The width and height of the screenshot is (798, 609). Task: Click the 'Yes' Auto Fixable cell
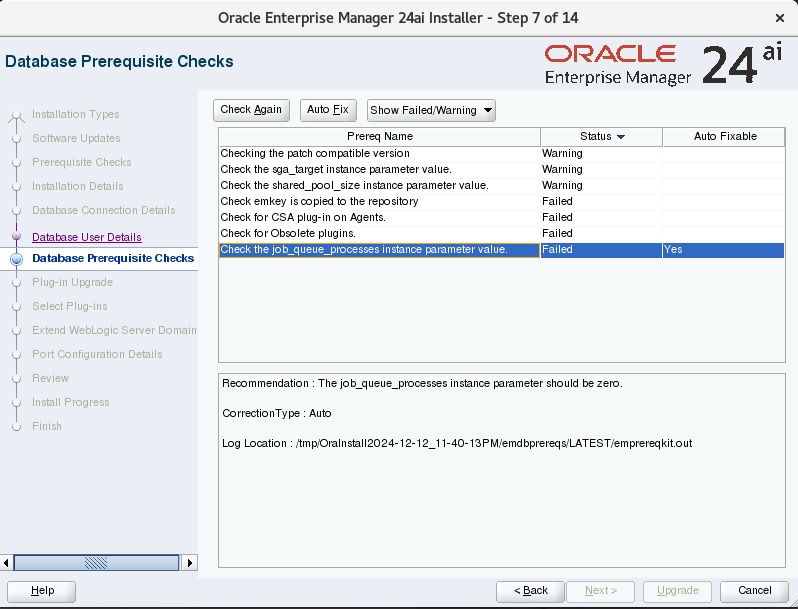pos(723,250)
